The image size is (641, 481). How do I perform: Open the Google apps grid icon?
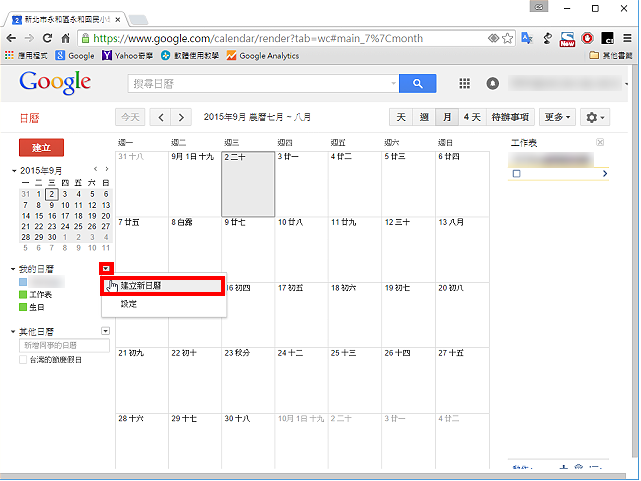464,83
